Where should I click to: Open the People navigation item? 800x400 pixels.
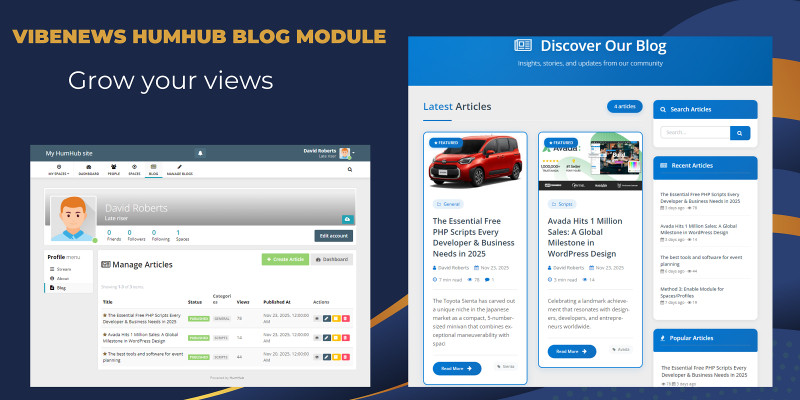tap(114, 170)
